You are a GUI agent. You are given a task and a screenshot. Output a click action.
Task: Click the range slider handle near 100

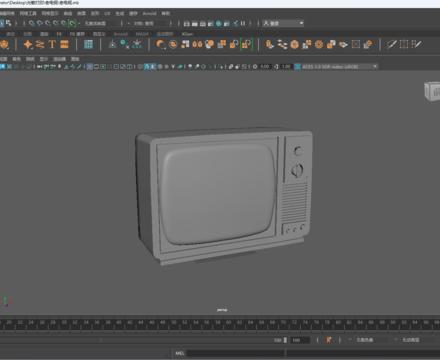pos(285,340)
